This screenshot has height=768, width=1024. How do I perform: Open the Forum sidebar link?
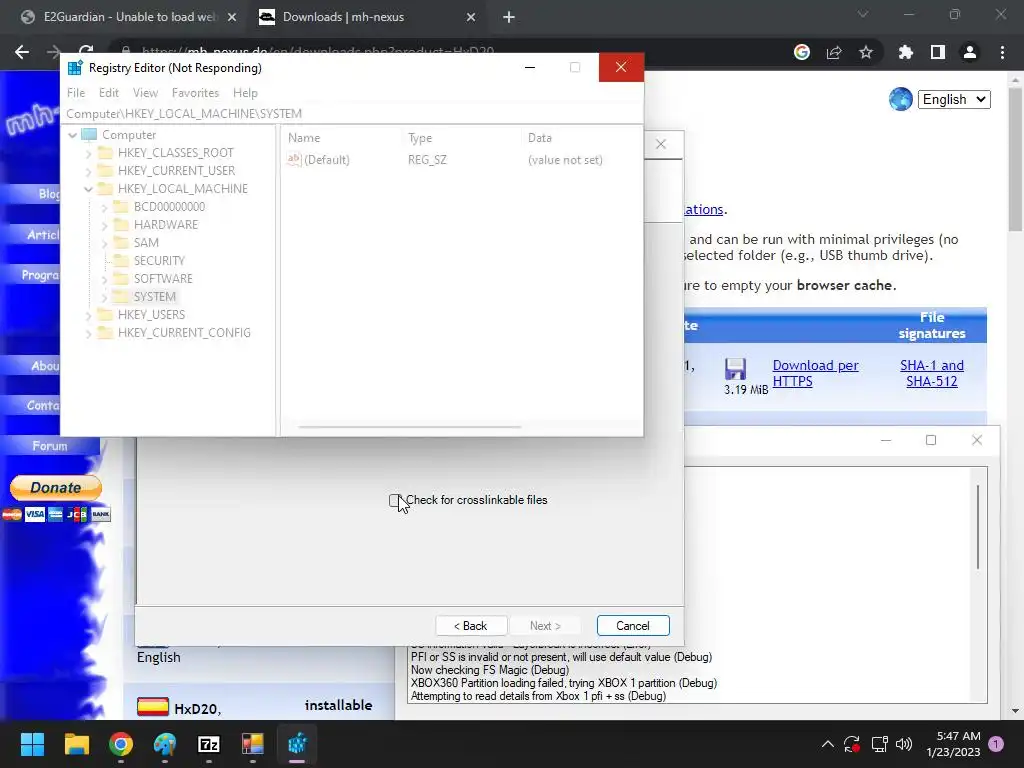coord(50,446)
